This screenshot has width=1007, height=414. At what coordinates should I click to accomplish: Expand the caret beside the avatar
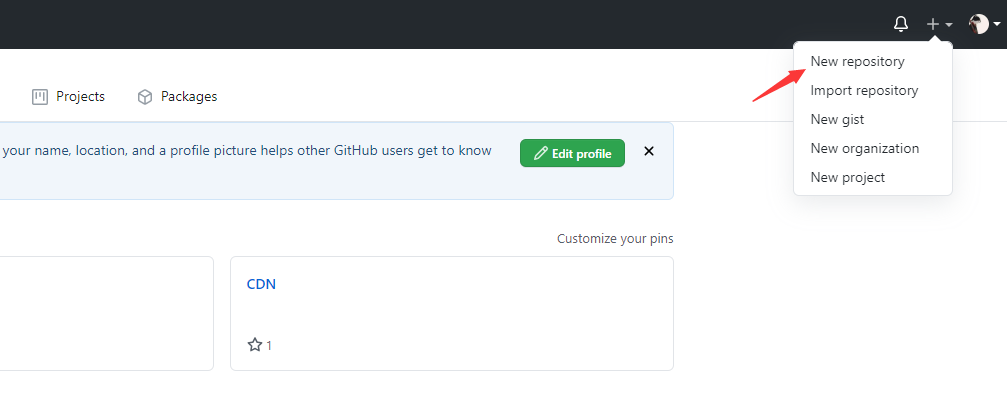click(997, 24)
